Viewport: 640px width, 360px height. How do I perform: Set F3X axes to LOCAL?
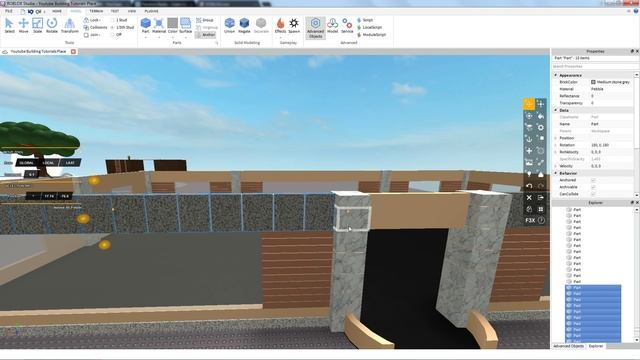point(48,162)
